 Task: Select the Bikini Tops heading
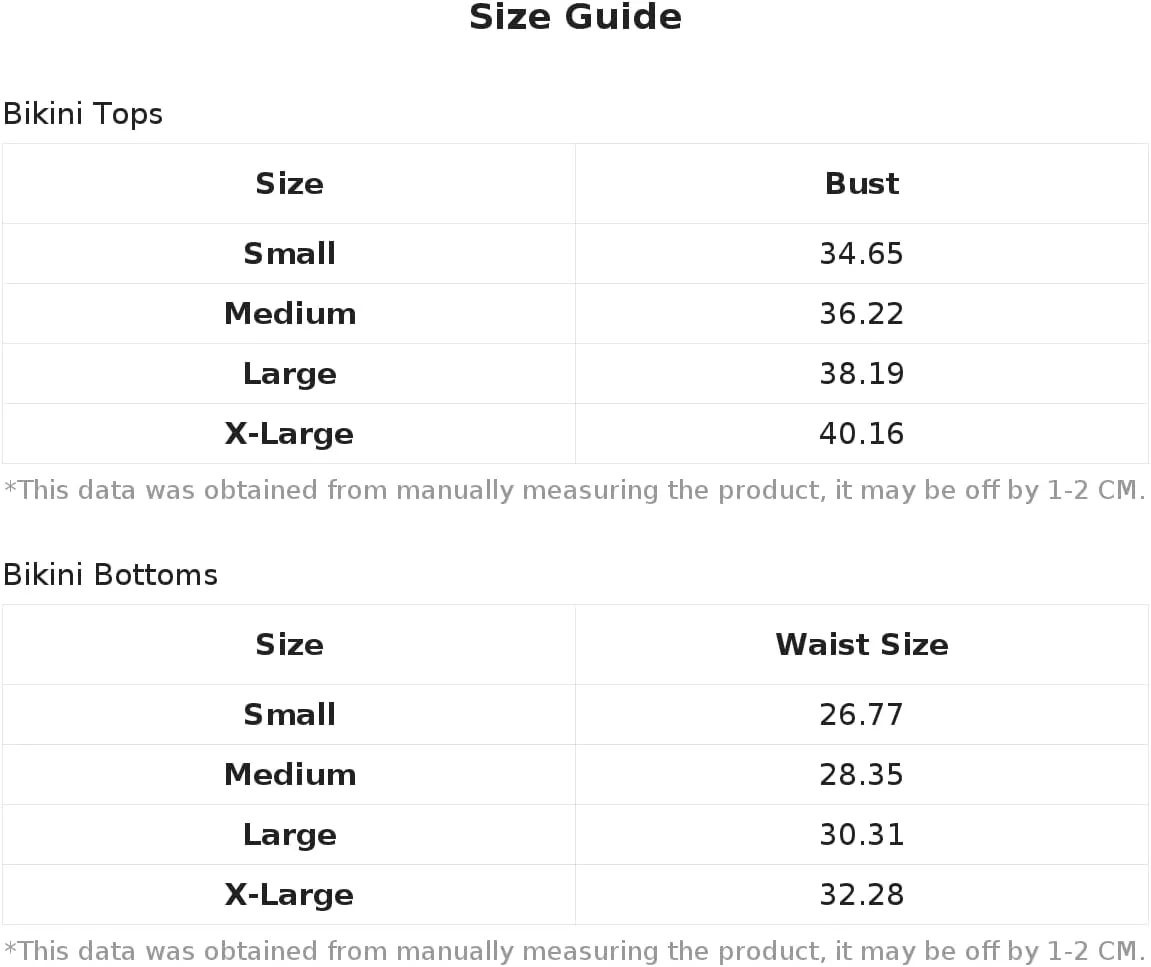click(x=83, y=114)
